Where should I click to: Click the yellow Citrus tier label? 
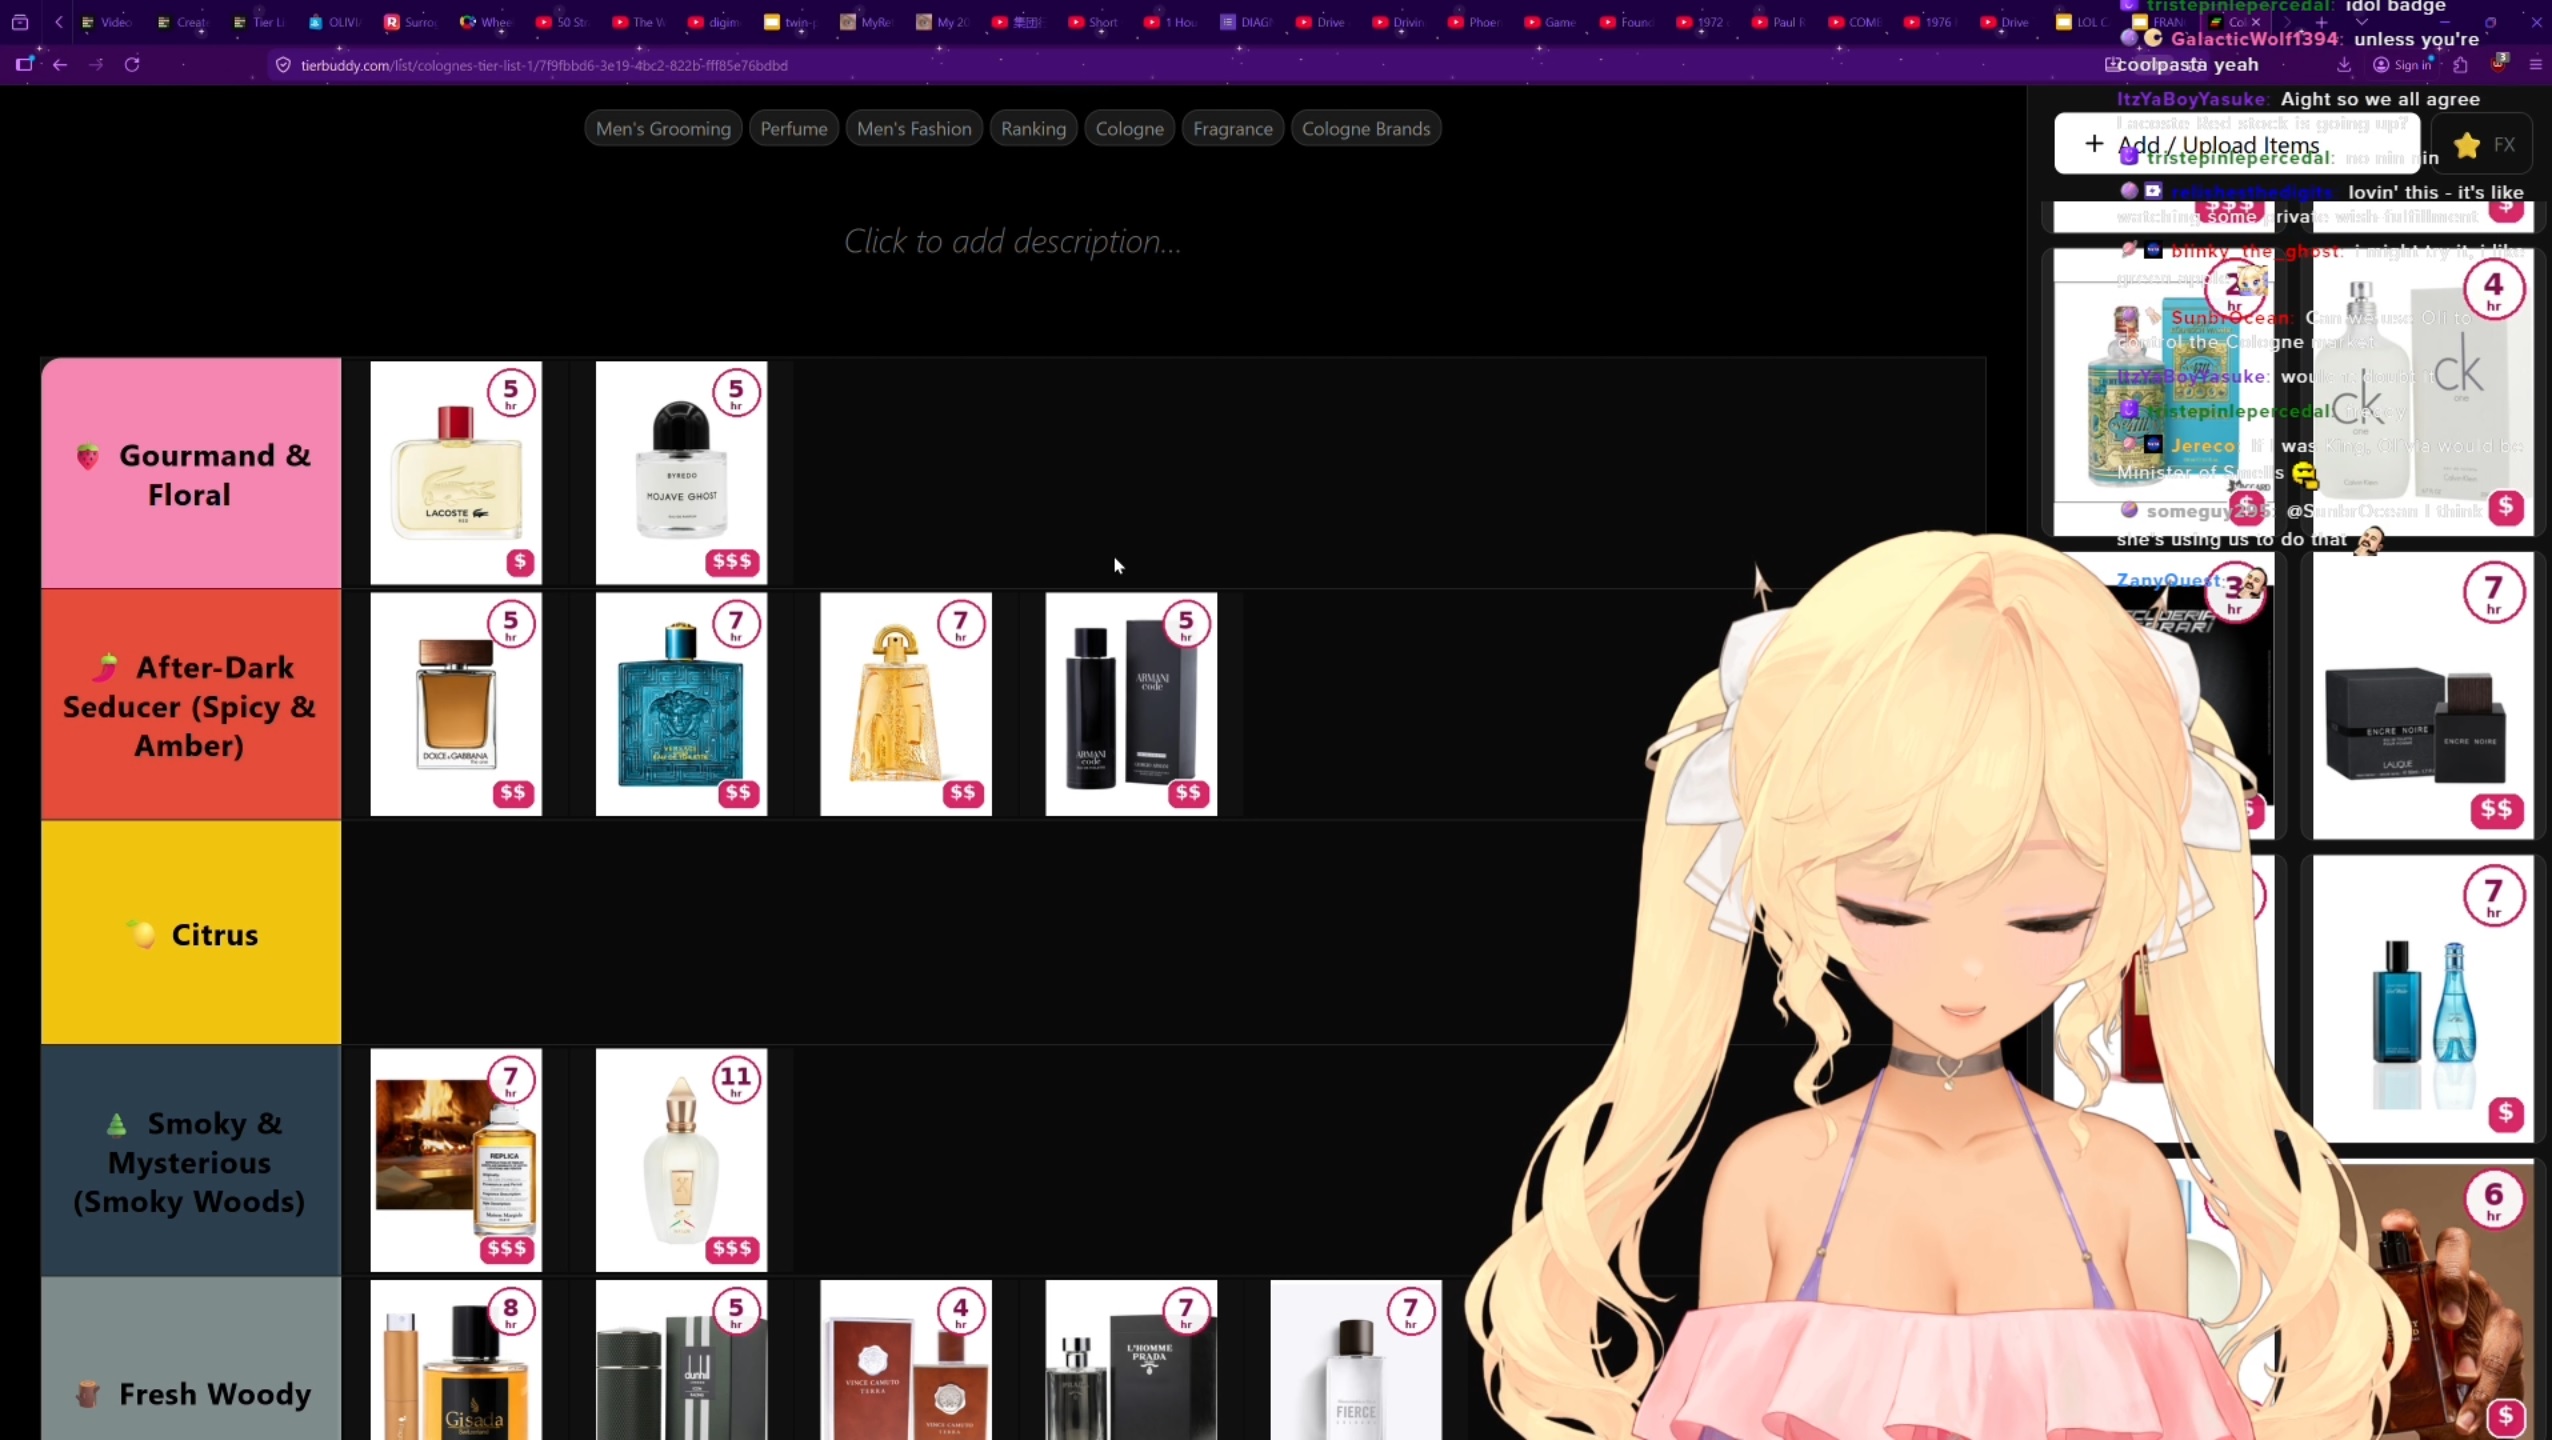pyautogui.click(x=191, y=933)
